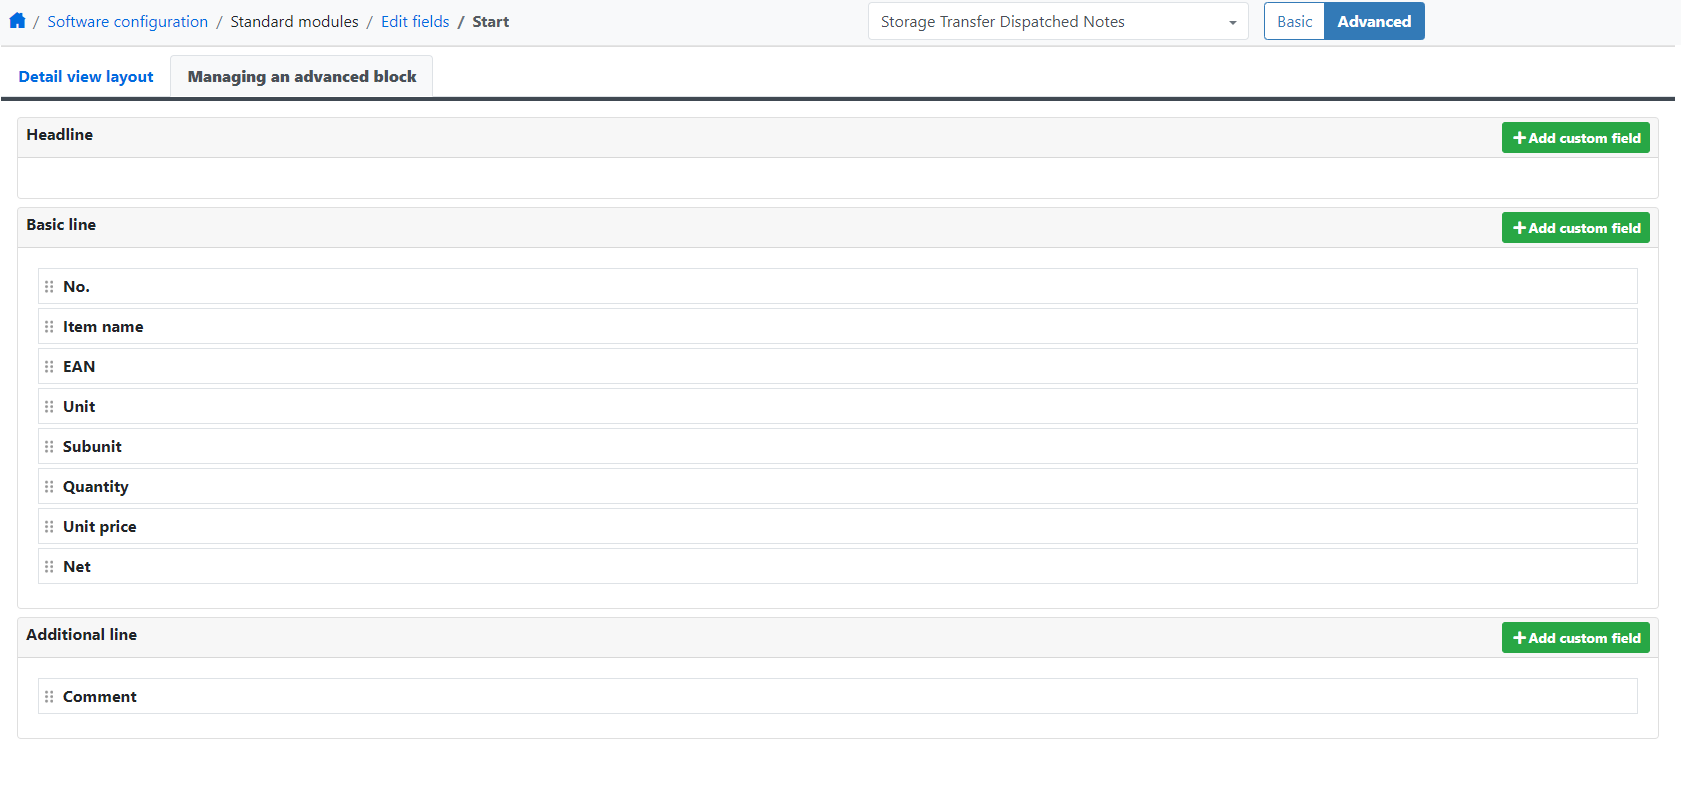Image resolution: width=1681 pixels, height=809 pixels.
Task: Click the Basic line section title
Action: (61, 224)
